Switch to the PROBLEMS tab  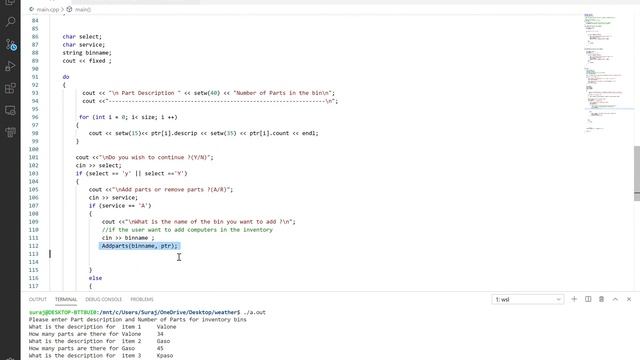[x=142, y=300]
